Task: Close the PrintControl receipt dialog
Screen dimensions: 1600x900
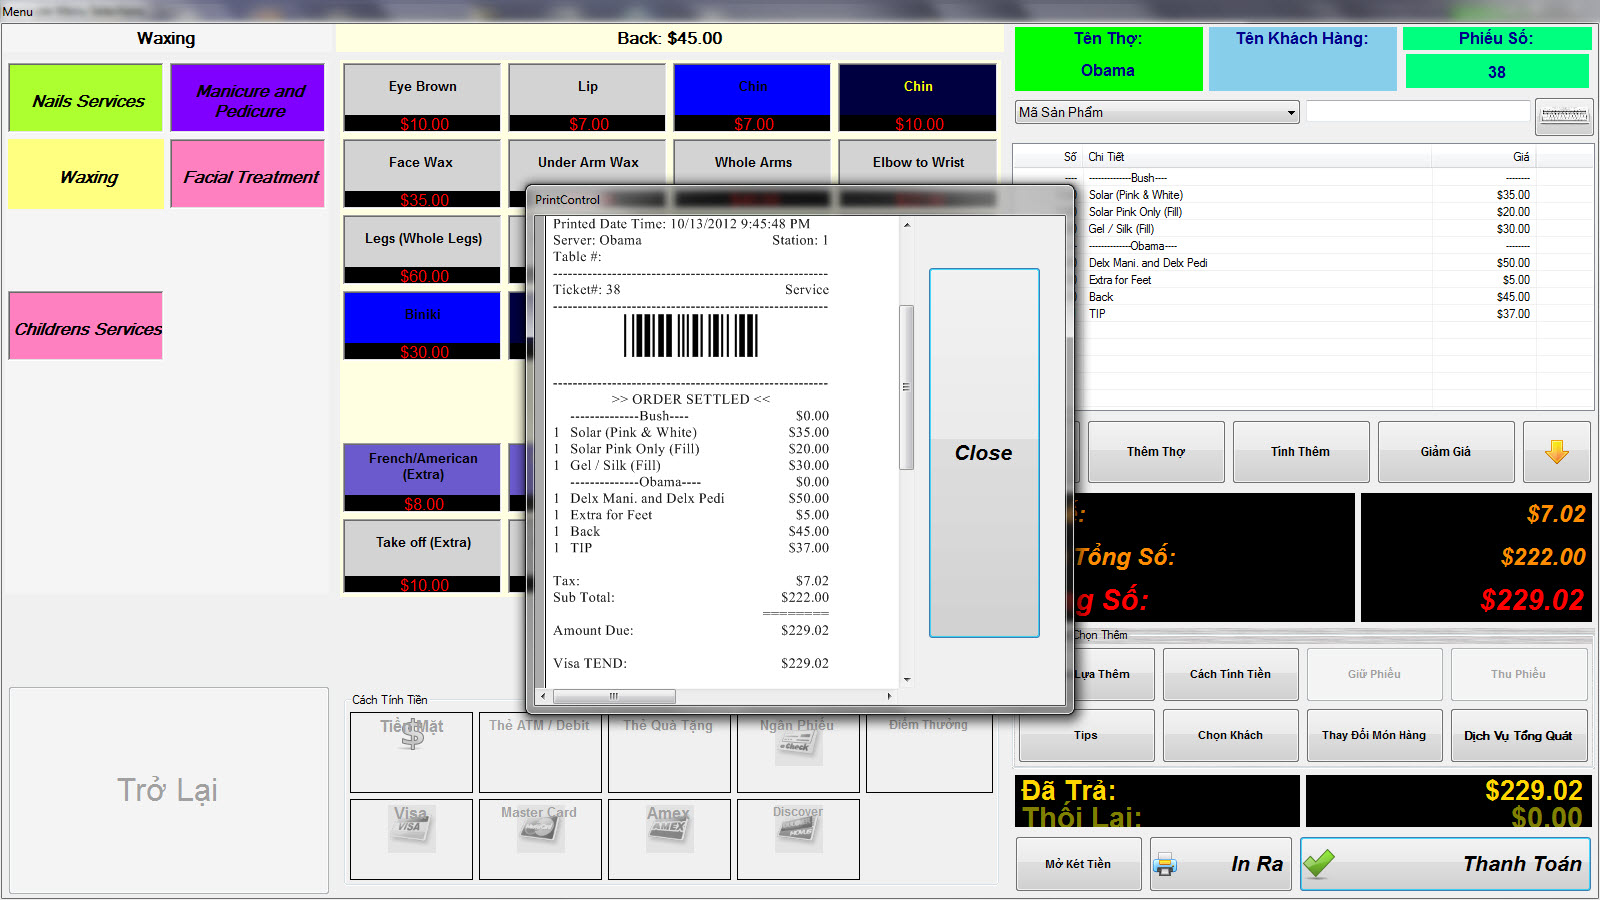Action: [983, 453]
